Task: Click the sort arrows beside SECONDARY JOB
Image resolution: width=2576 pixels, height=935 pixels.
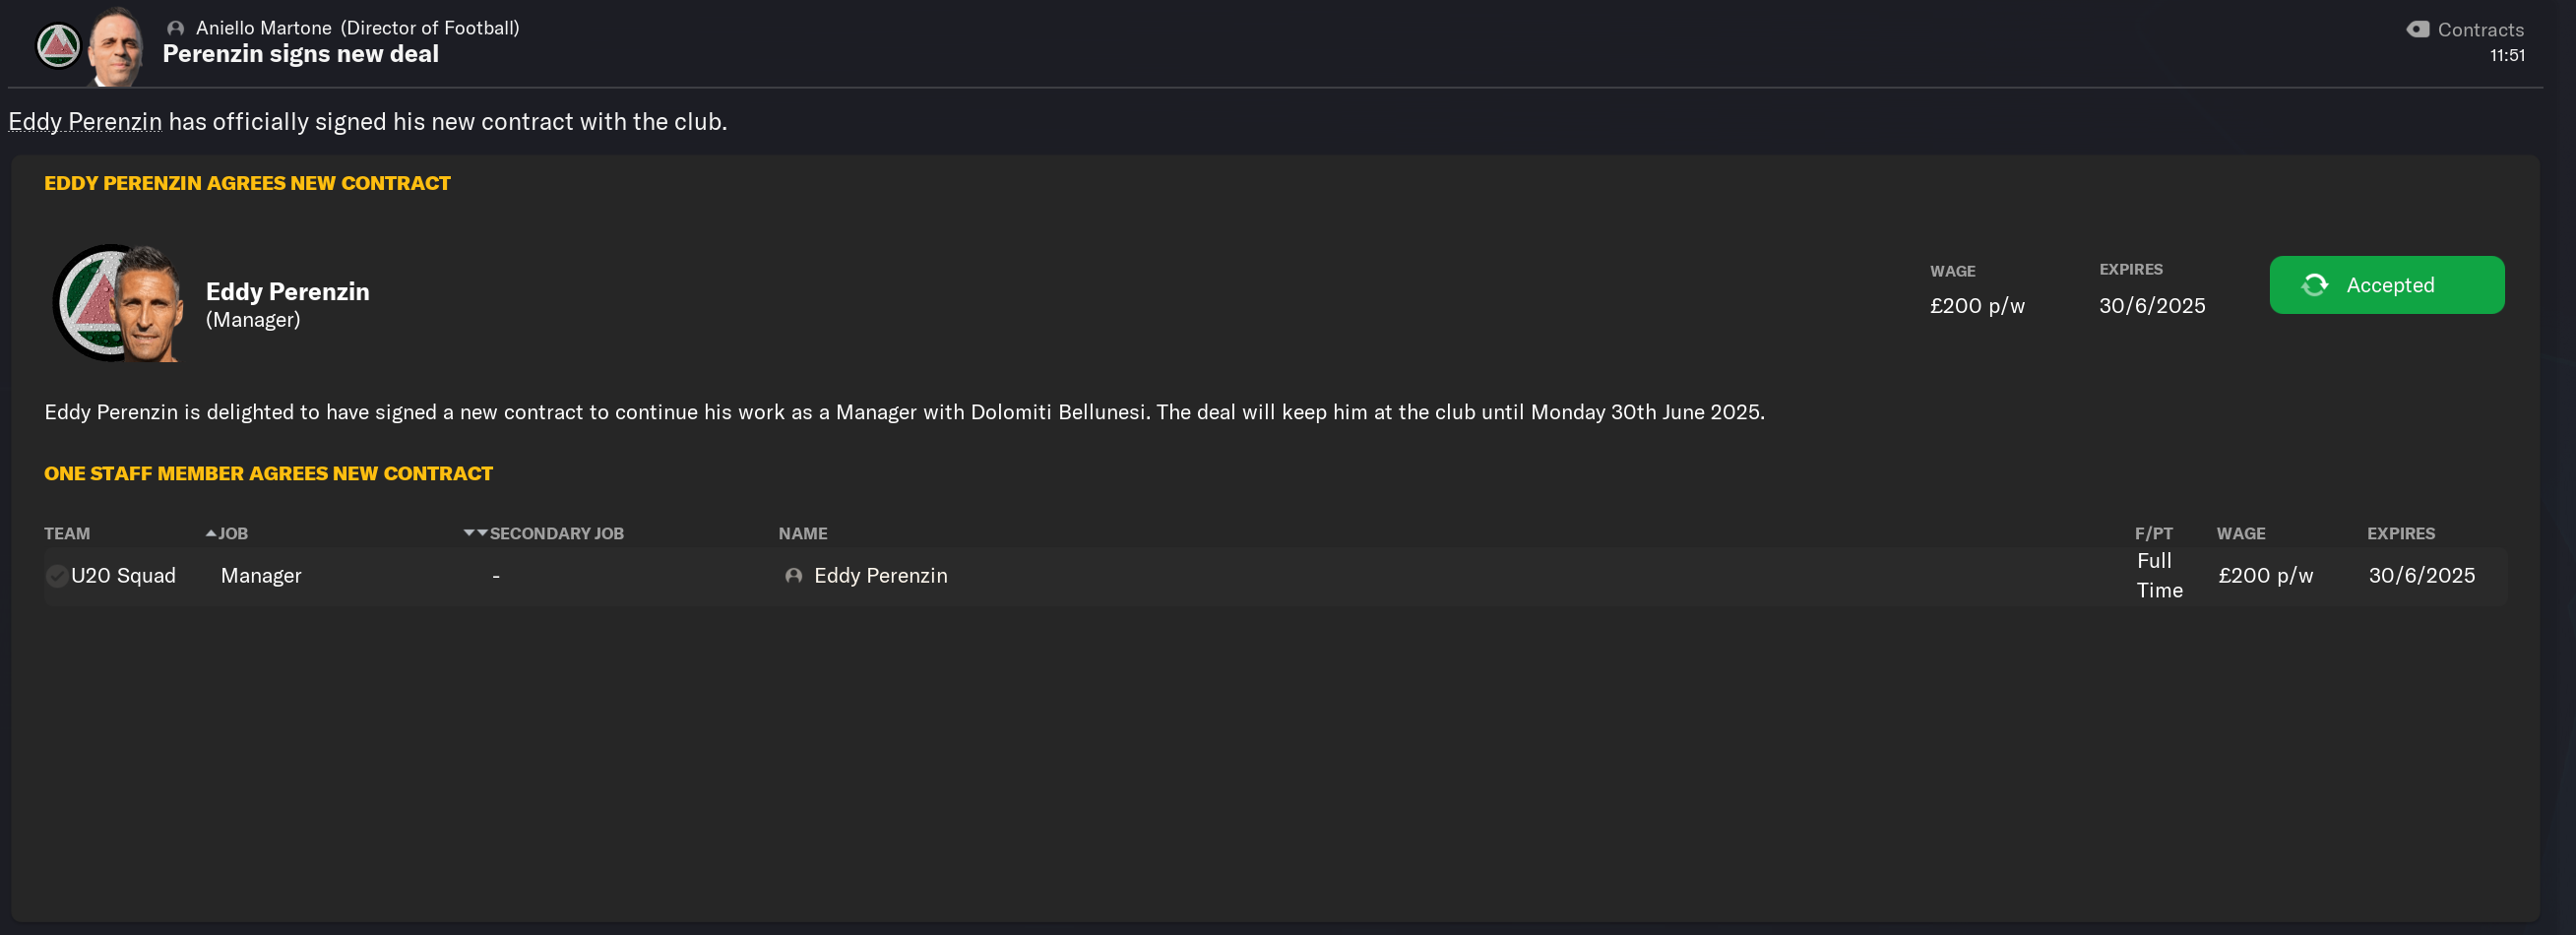Action: (475, 534)
